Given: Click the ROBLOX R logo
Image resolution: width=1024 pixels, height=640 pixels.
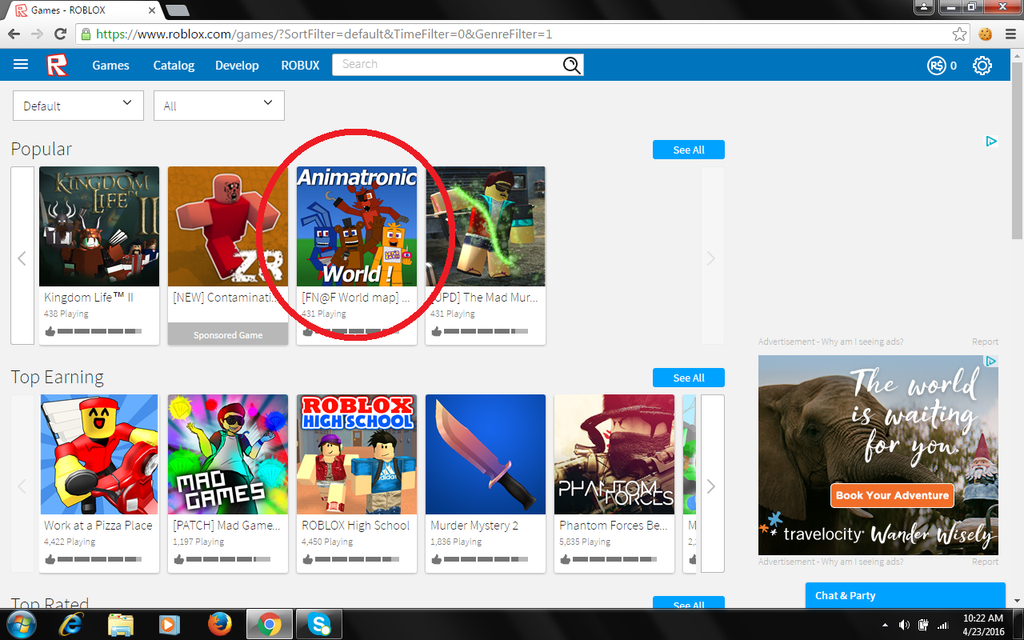Looking at the screenshot, I should click(x=57, y=65).
